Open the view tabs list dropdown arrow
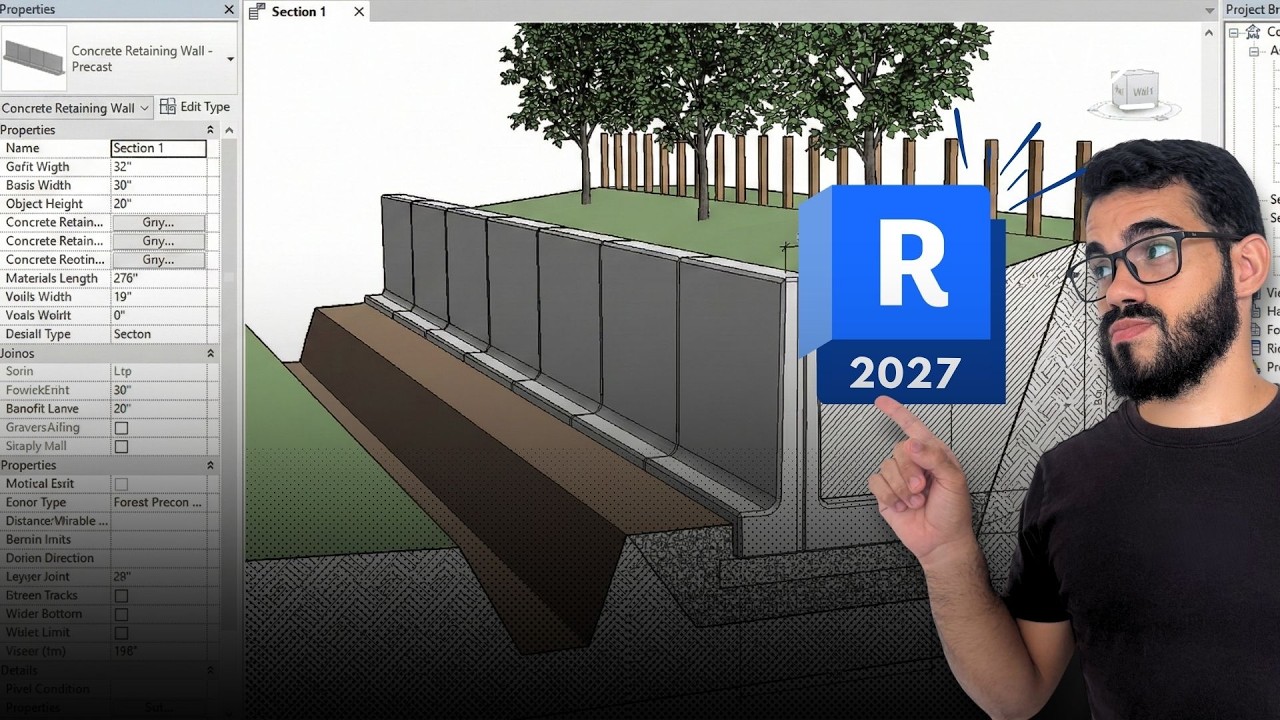 coord(1211,13)
